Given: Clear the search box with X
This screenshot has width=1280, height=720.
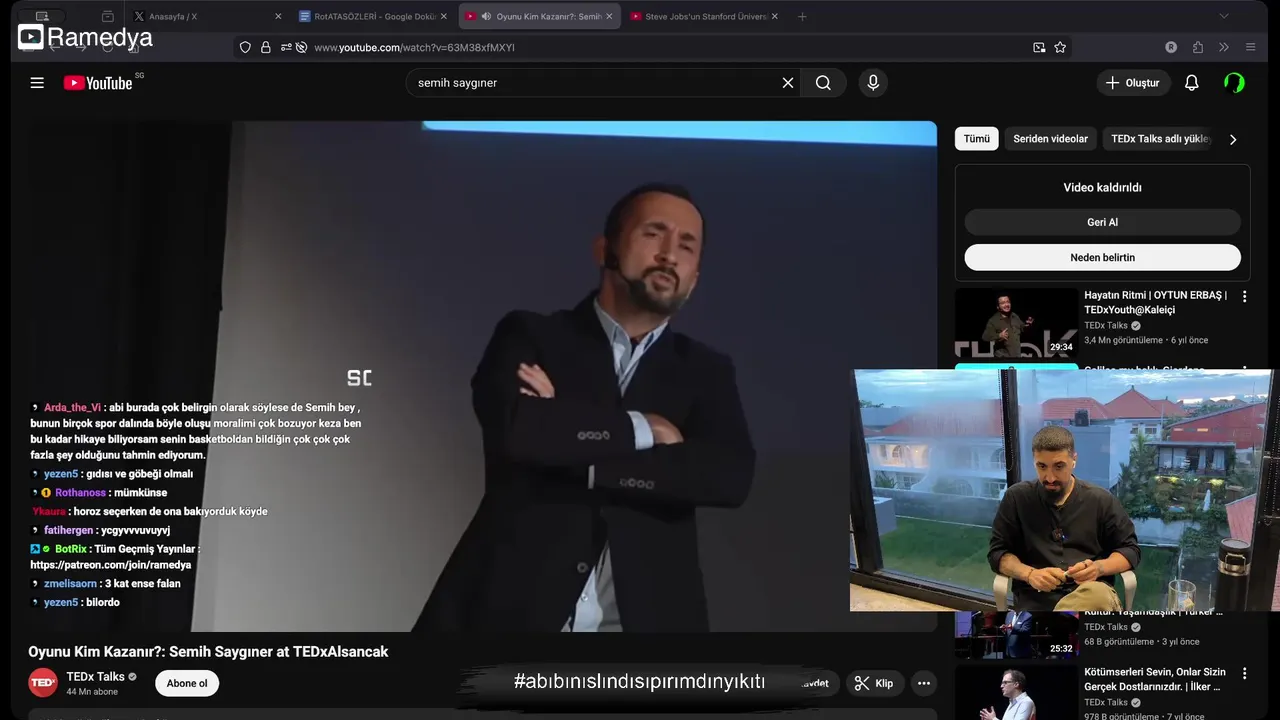Looking at the screenshot, I should pyautogui.click(x=788, y=83).
